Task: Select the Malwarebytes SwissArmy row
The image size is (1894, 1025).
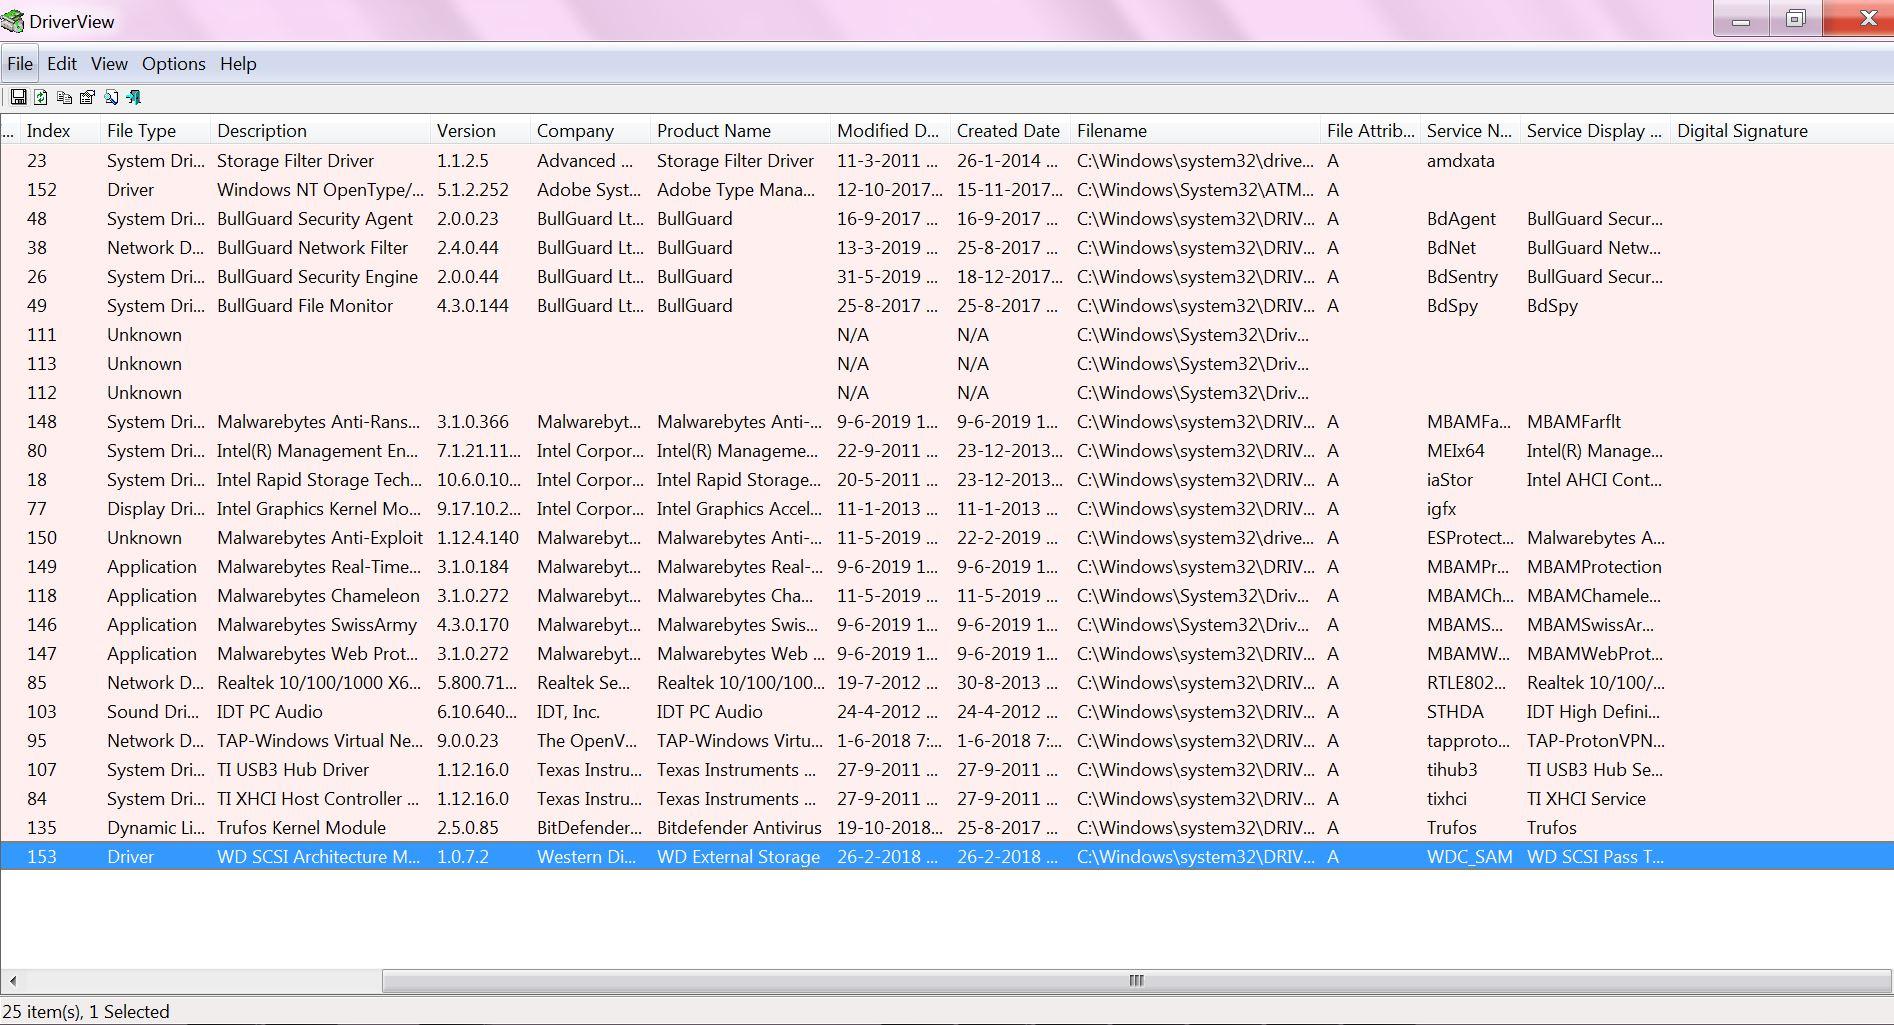Action: coord(946,625)
